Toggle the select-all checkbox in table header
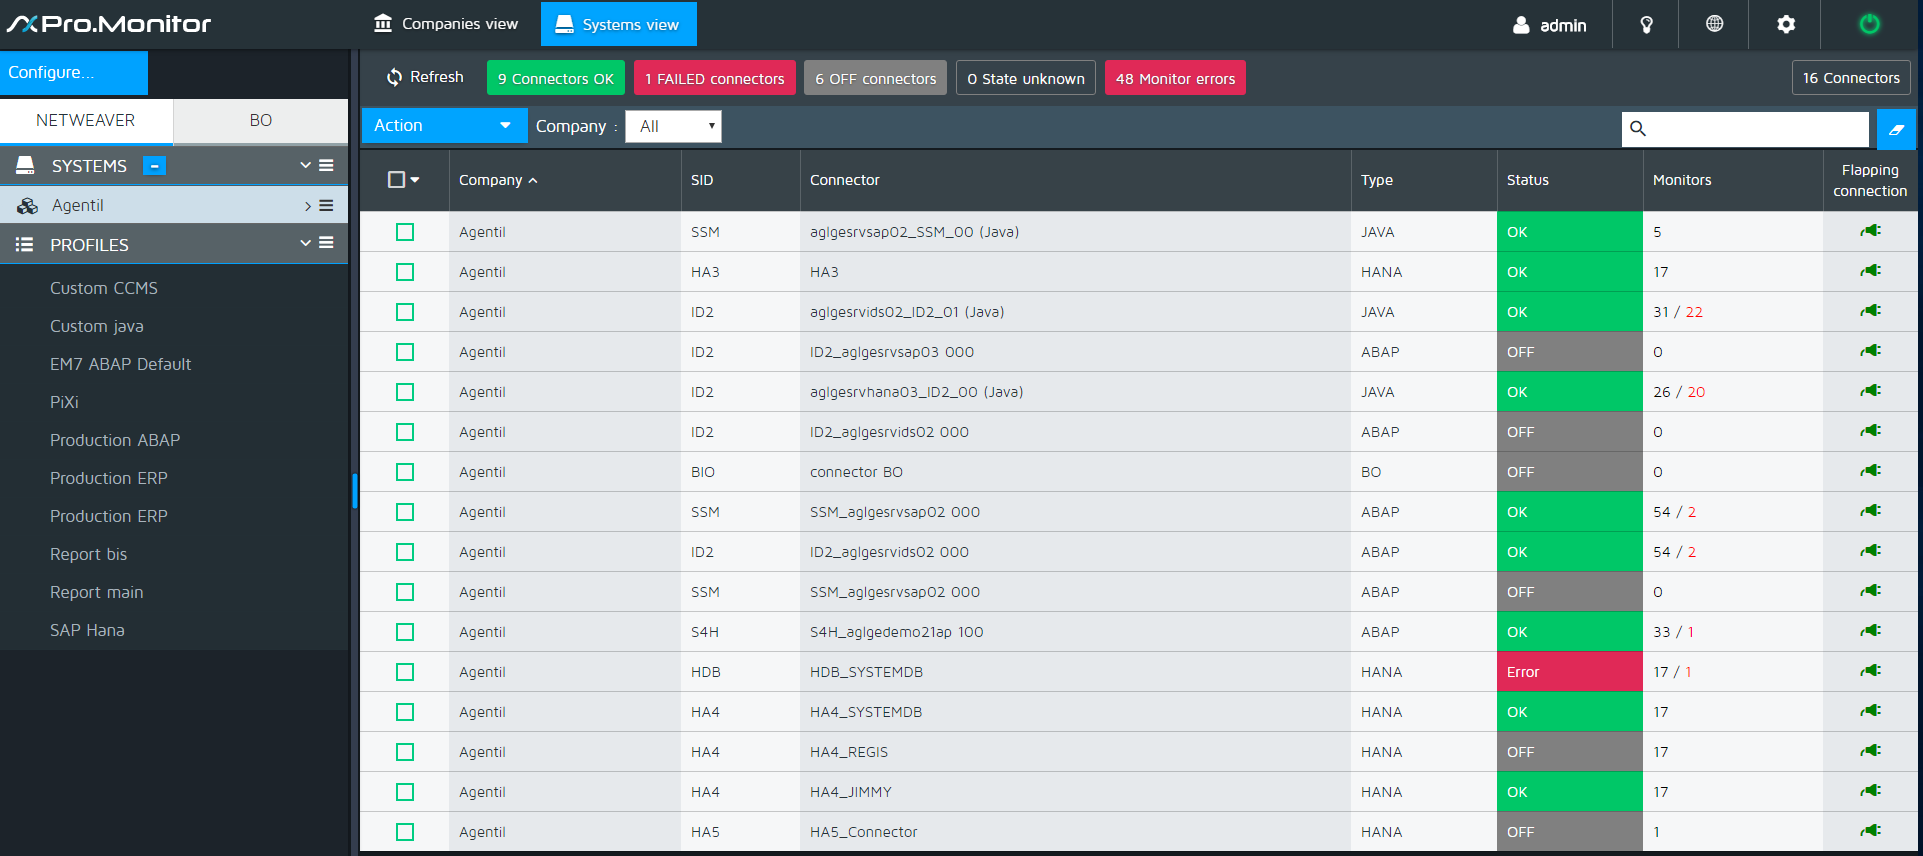This screenshot has height=856, width=1923. click(396, 180)
